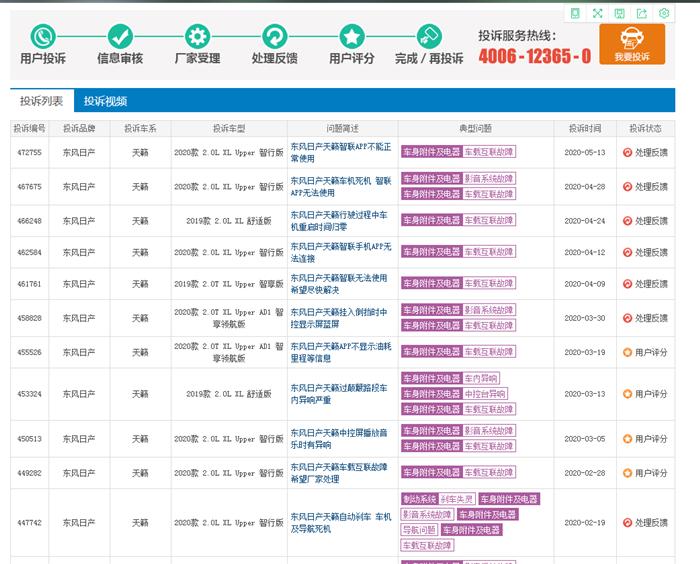Click the 信息审核 checkmark step icon
This screenshot has height=564, width=700.
120,37
